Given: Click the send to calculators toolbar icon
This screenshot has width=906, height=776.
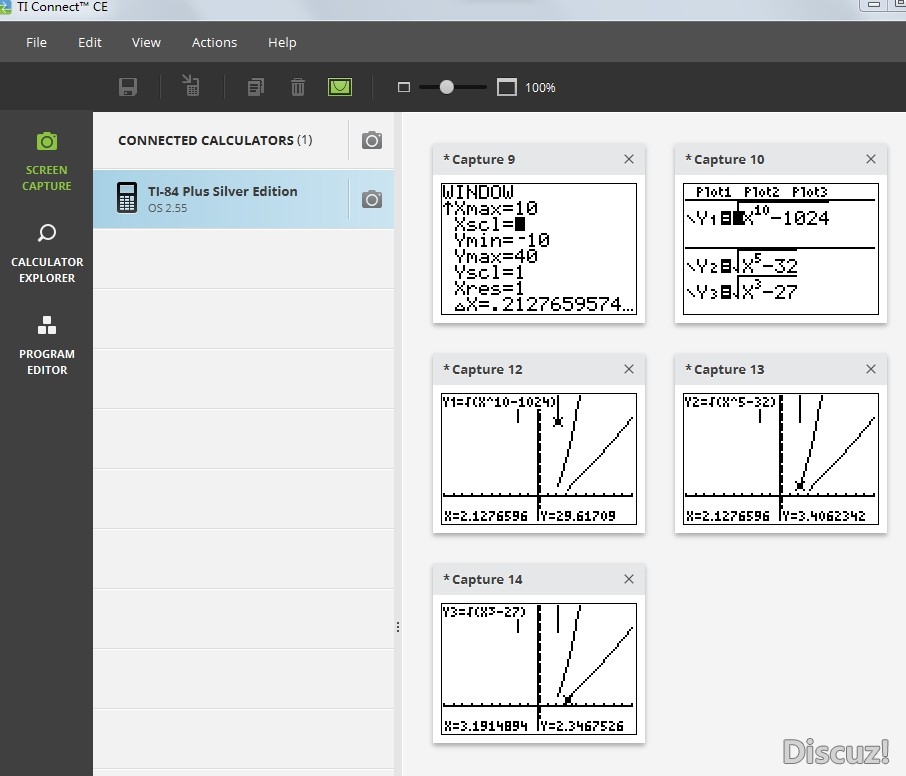Looking at the screenshot, I should (x=191, y=86).
